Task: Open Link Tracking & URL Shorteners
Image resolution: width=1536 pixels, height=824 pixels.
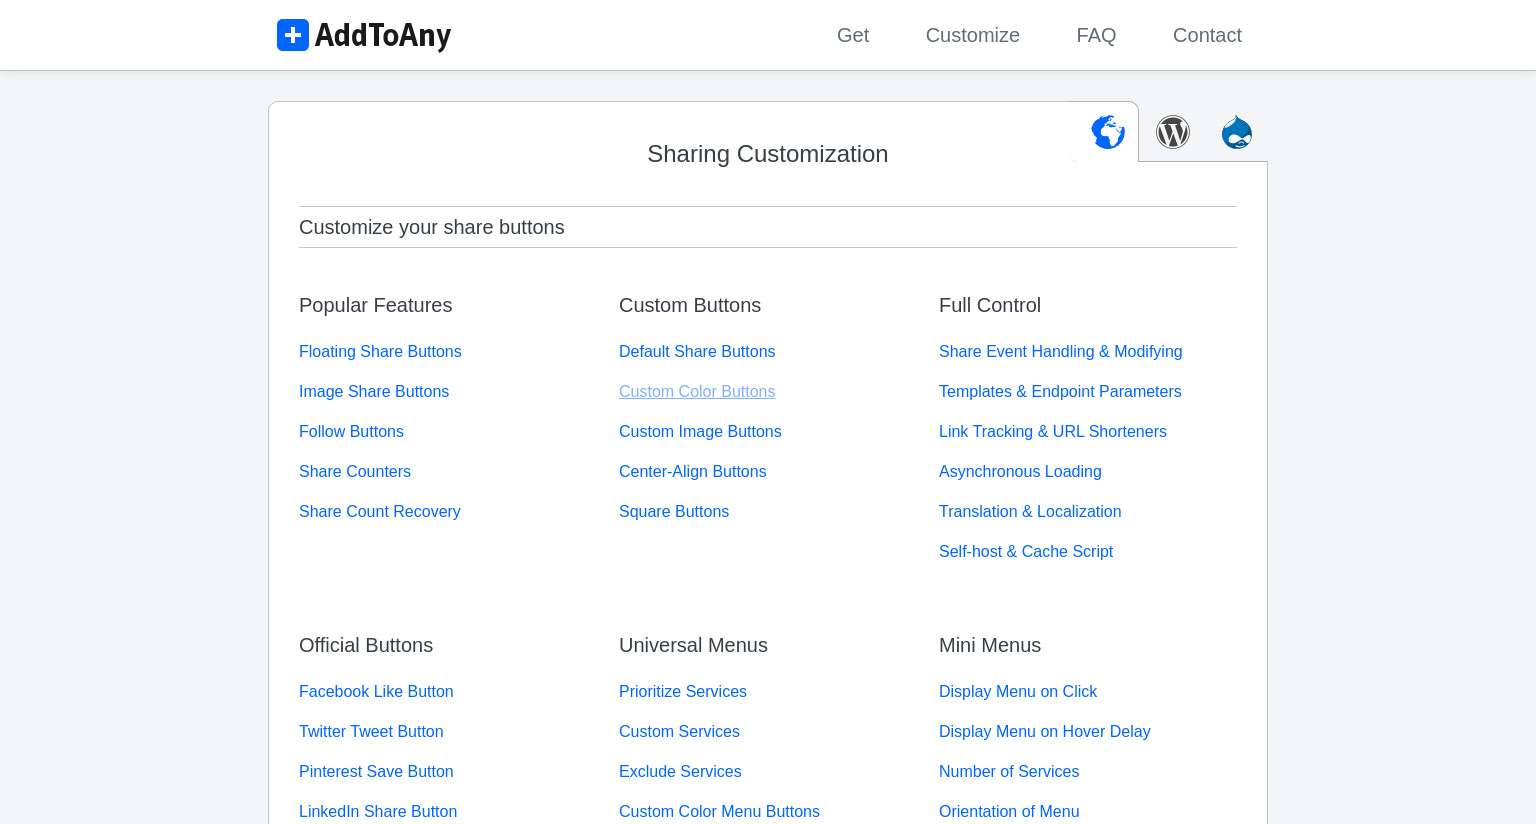Action: pos(1053,431)
